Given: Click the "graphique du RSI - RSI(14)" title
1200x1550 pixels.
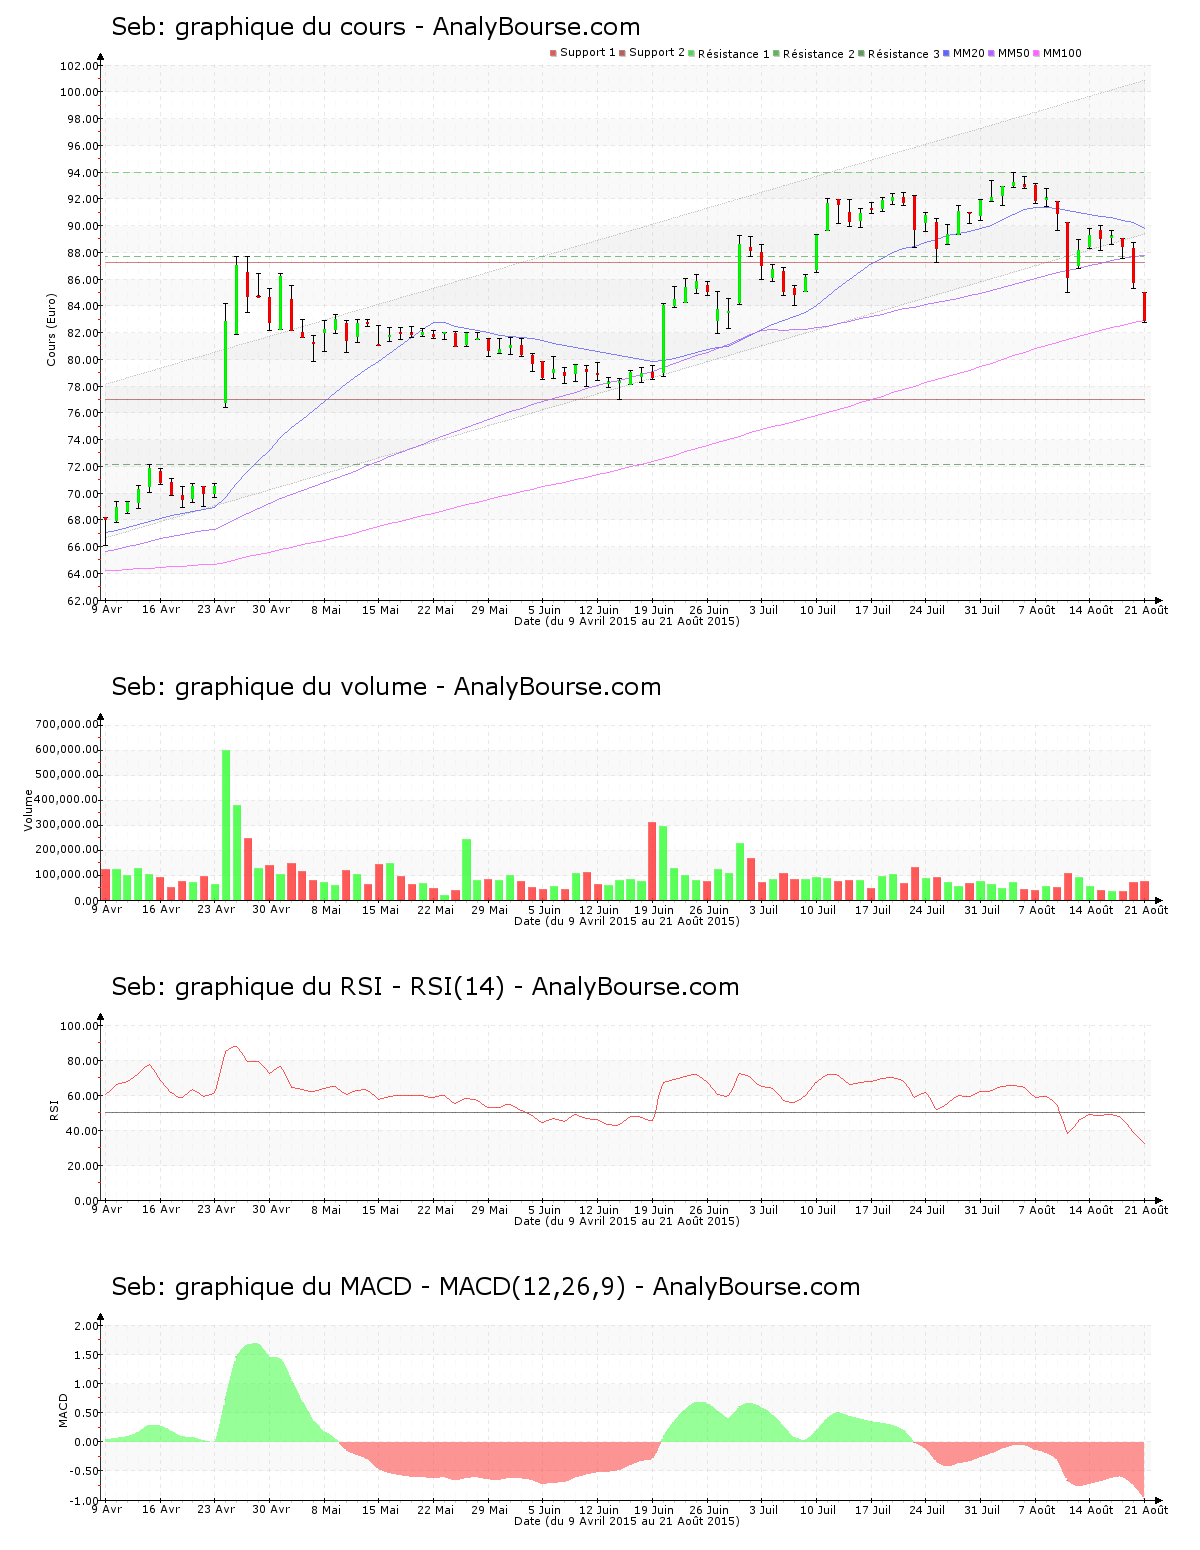Looking at the screenshot, I should tap(340, 988).
